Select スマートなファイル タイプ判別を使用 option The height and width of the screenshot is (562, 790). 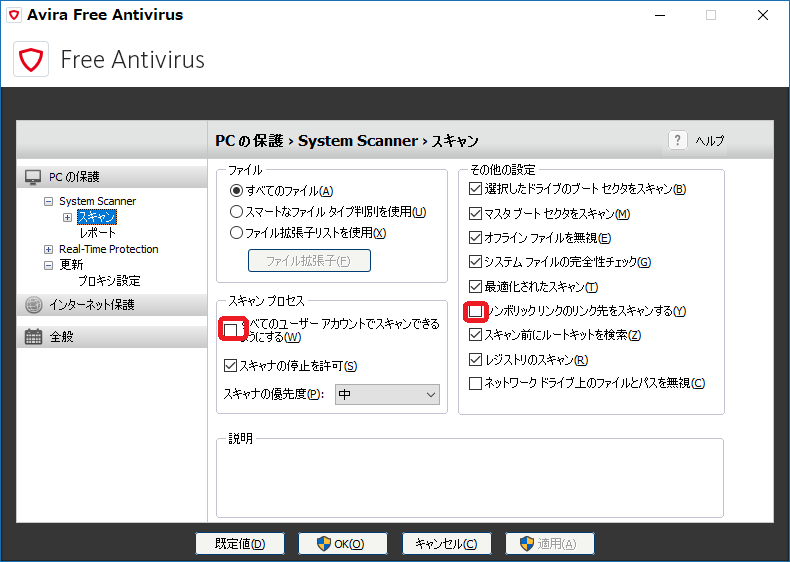click(236, 212)
